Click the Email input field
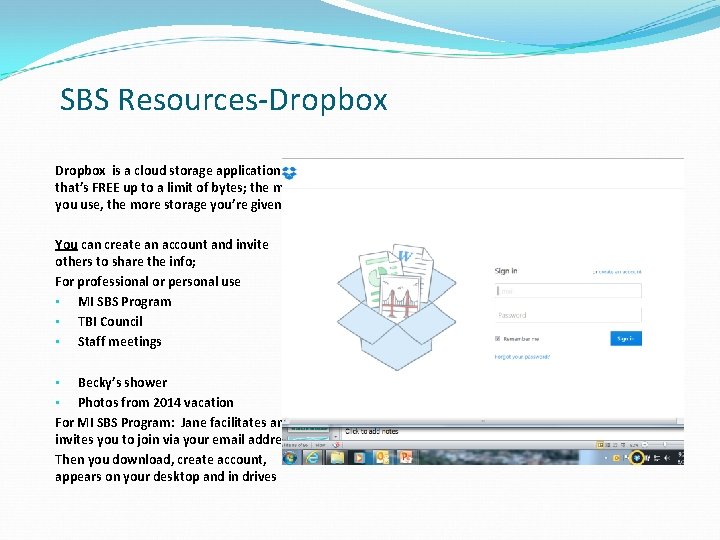The image size is (720, 540). pyautogui.click(x=568, y=291)
